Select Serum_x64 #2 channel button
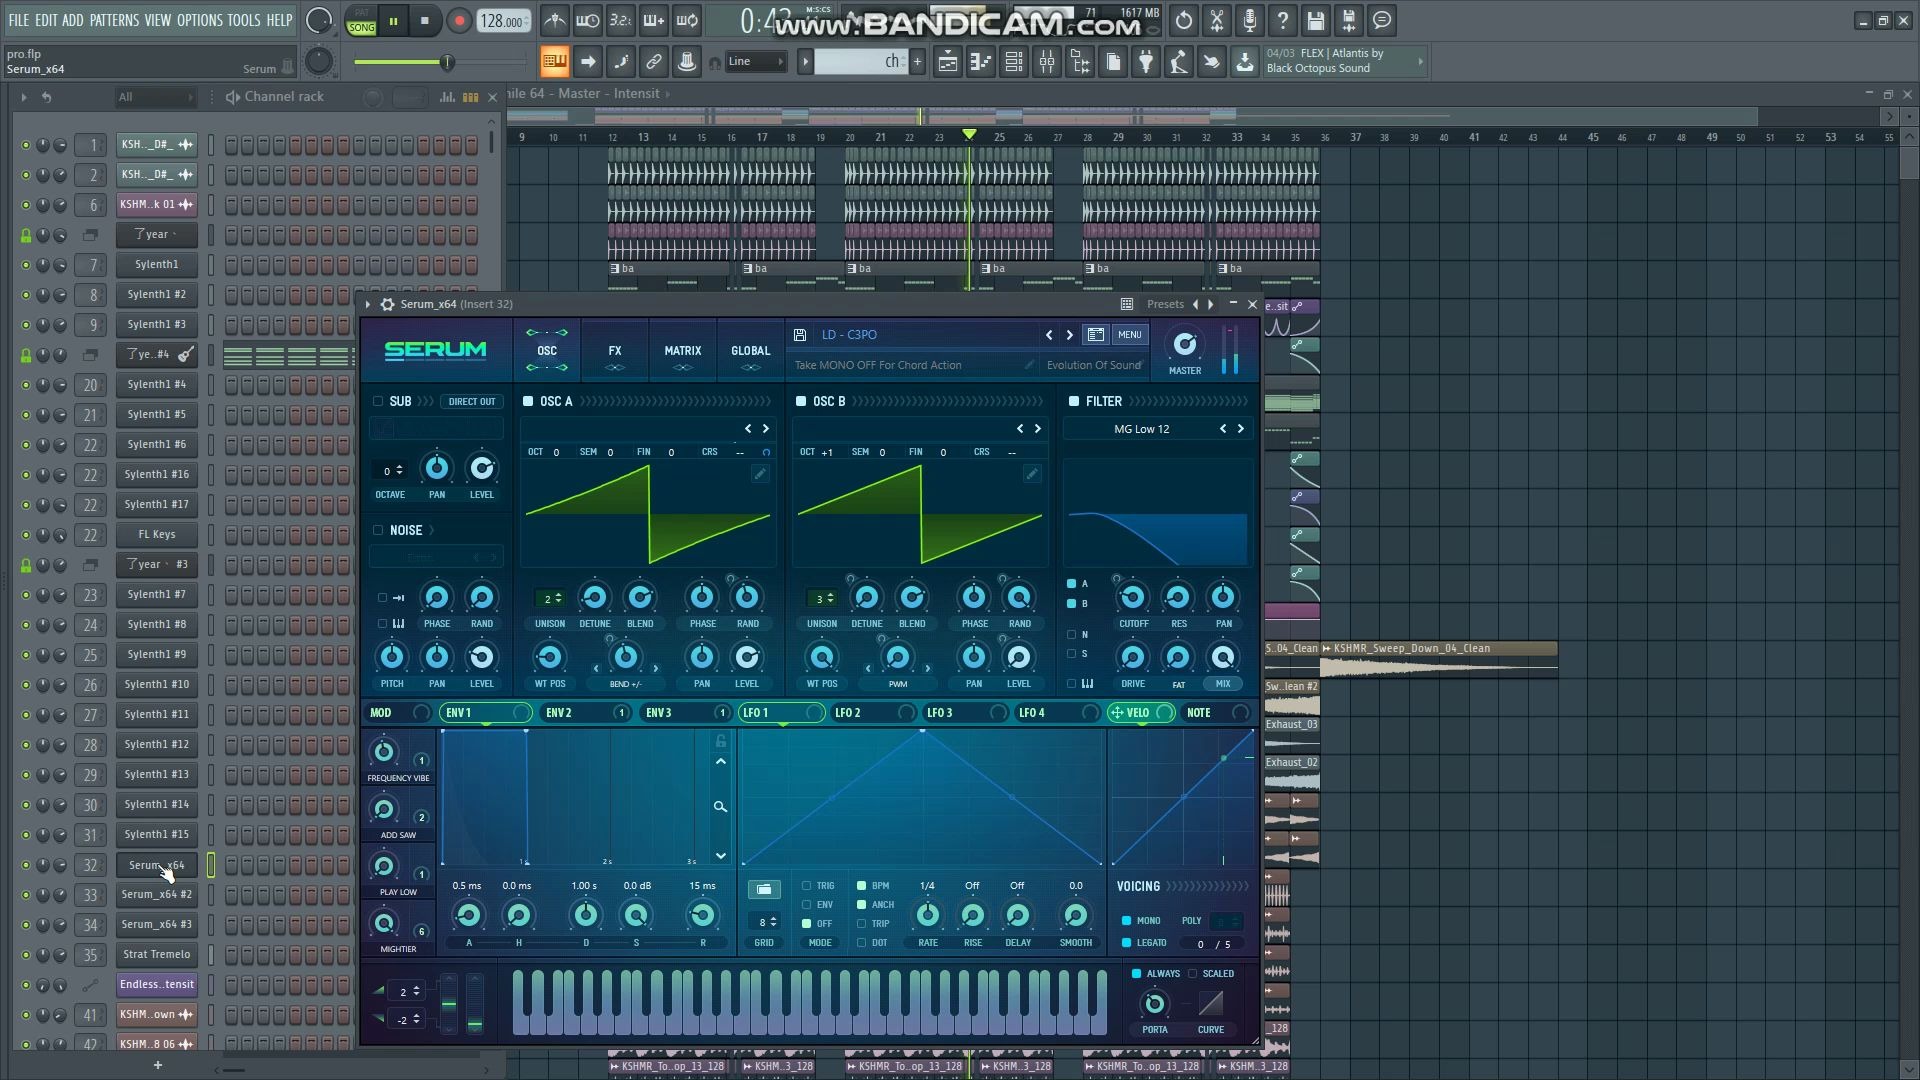Screen dimensions: 1920x1080 pos(157,895)
